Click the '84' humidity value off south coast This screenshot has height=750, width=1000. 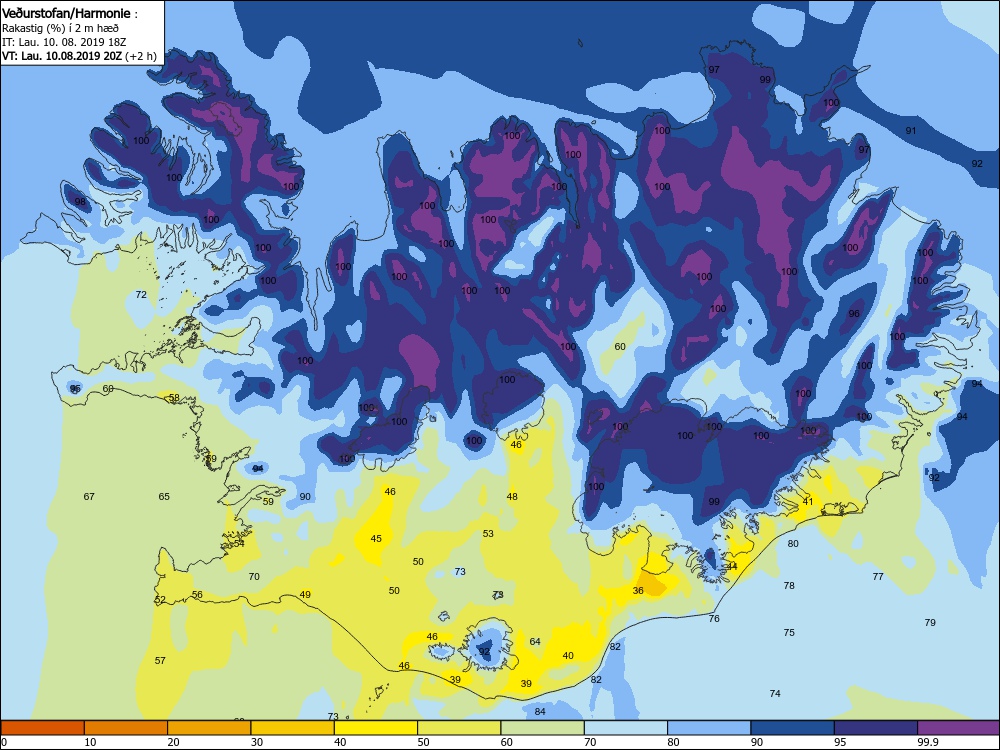[x=540, y=712]
